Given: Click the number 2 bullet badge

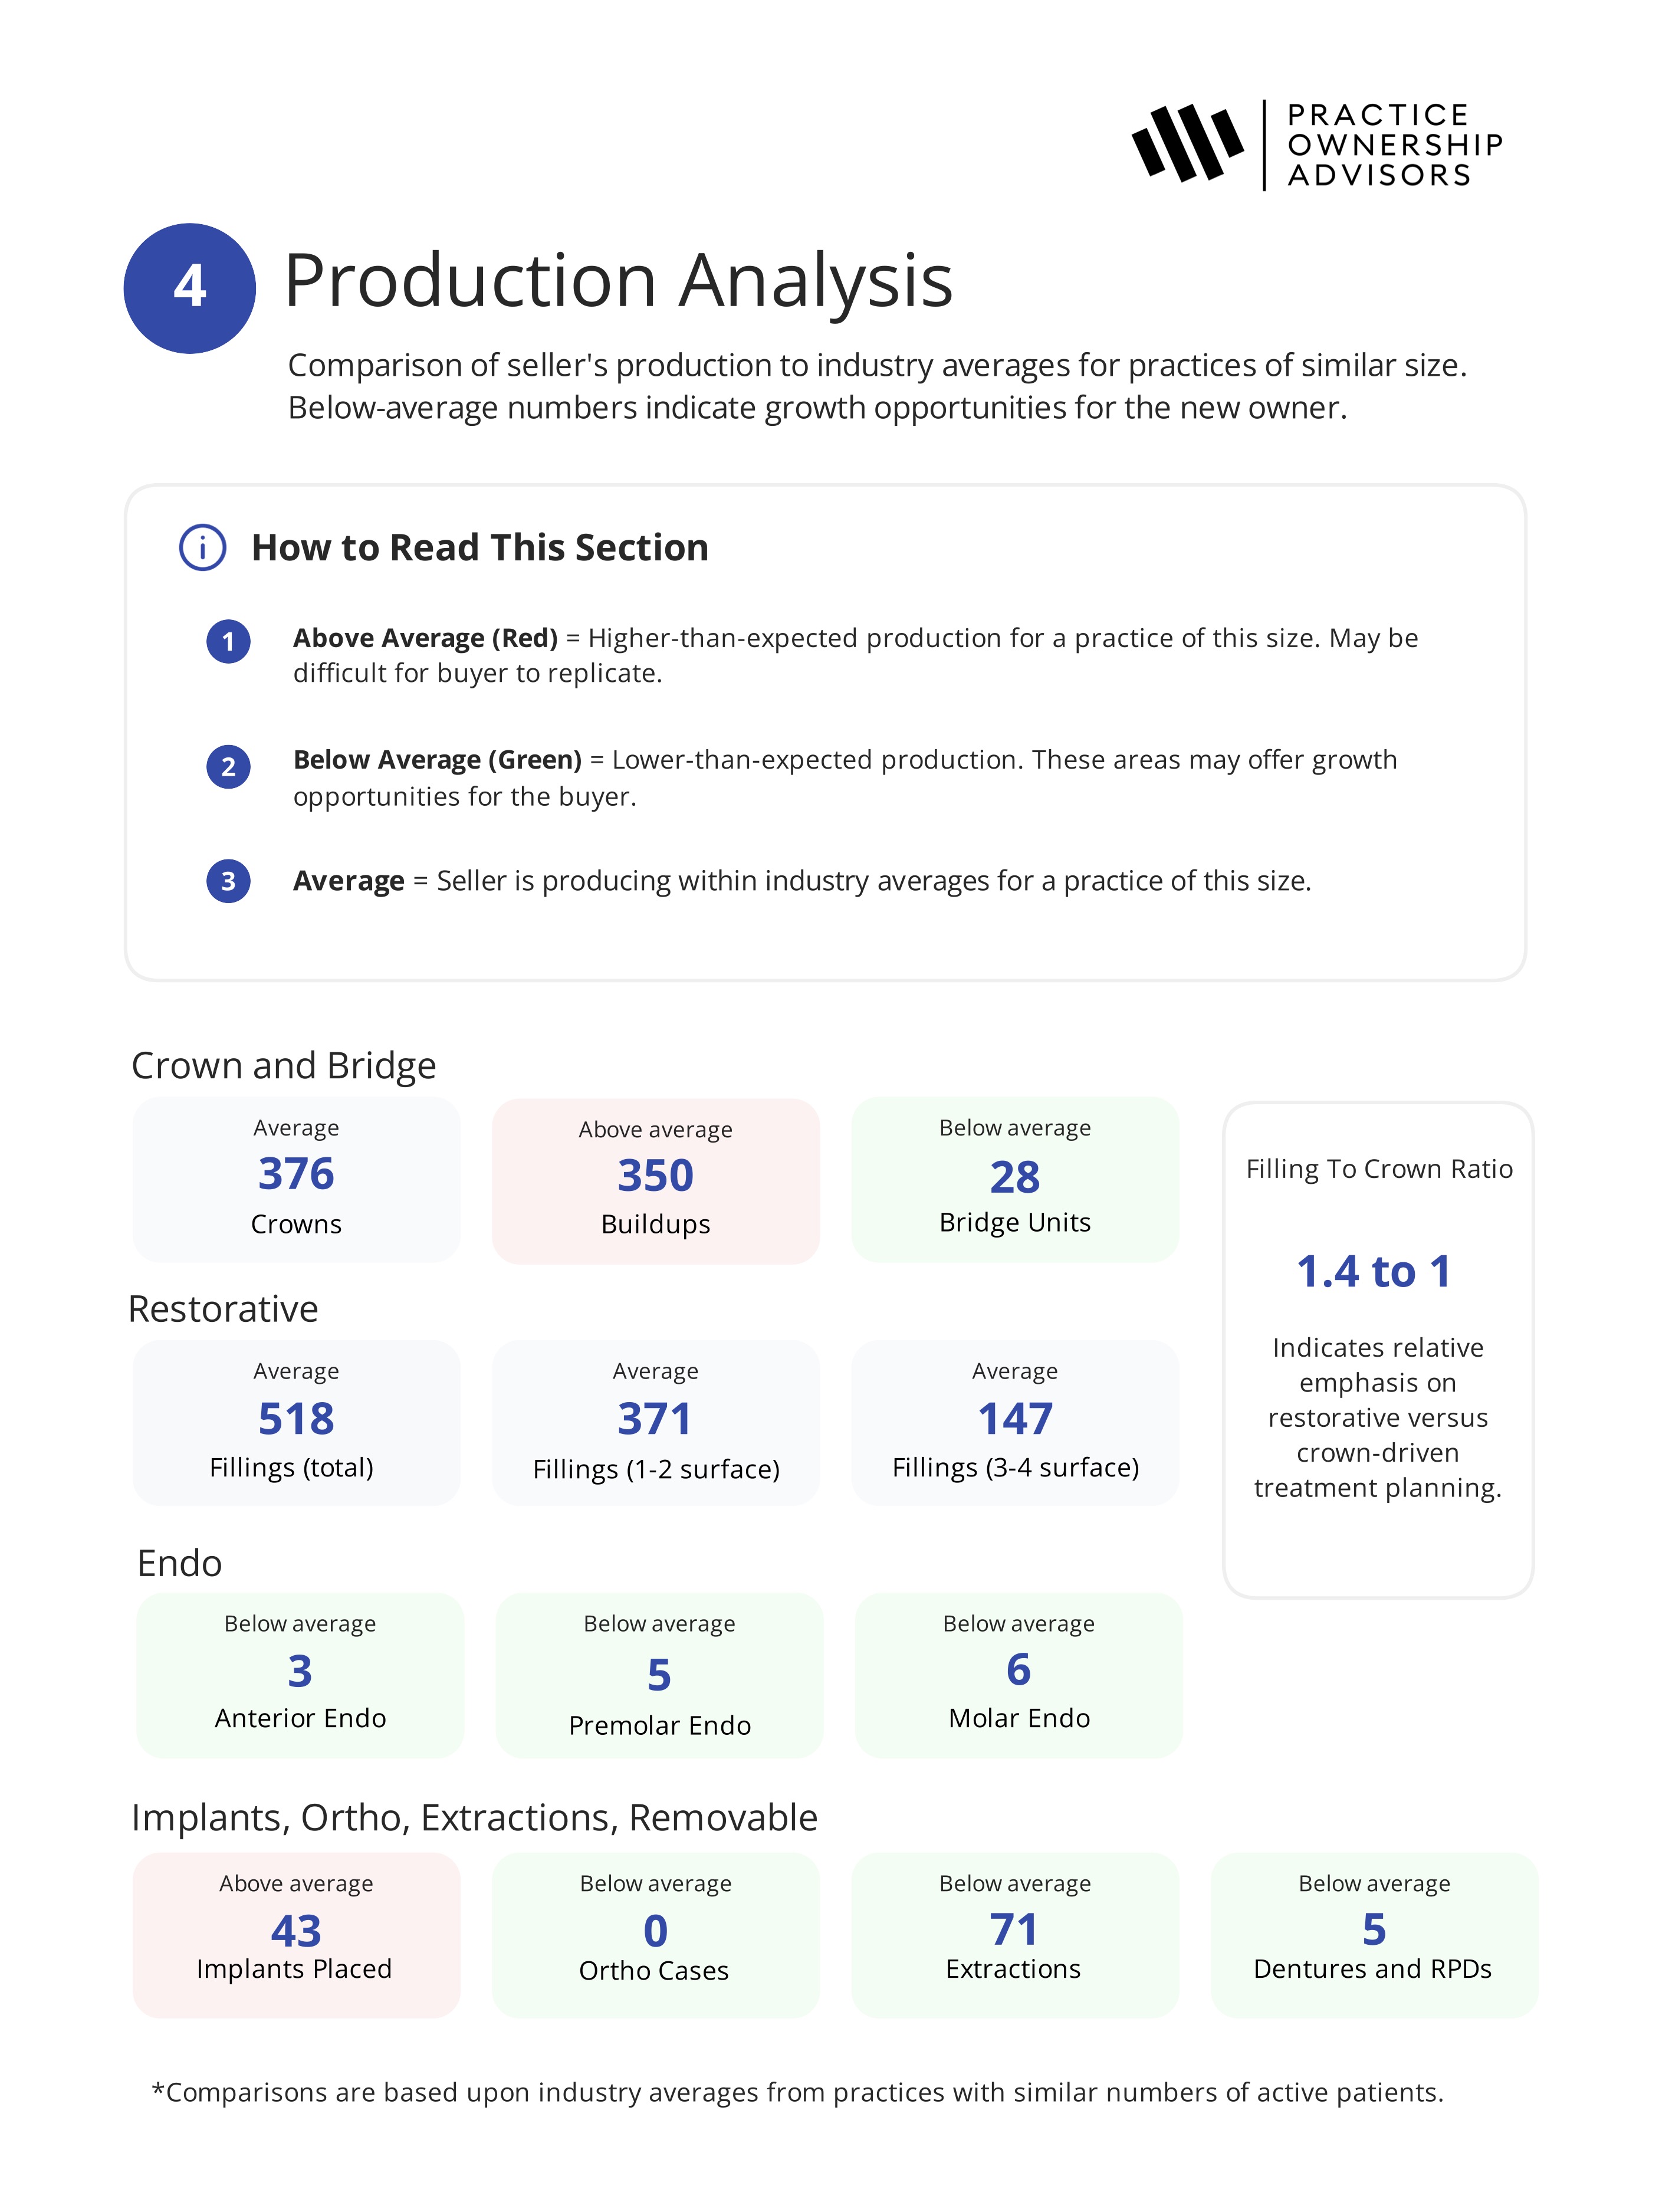Looking at the screenshot, I should tap(228, 767).
